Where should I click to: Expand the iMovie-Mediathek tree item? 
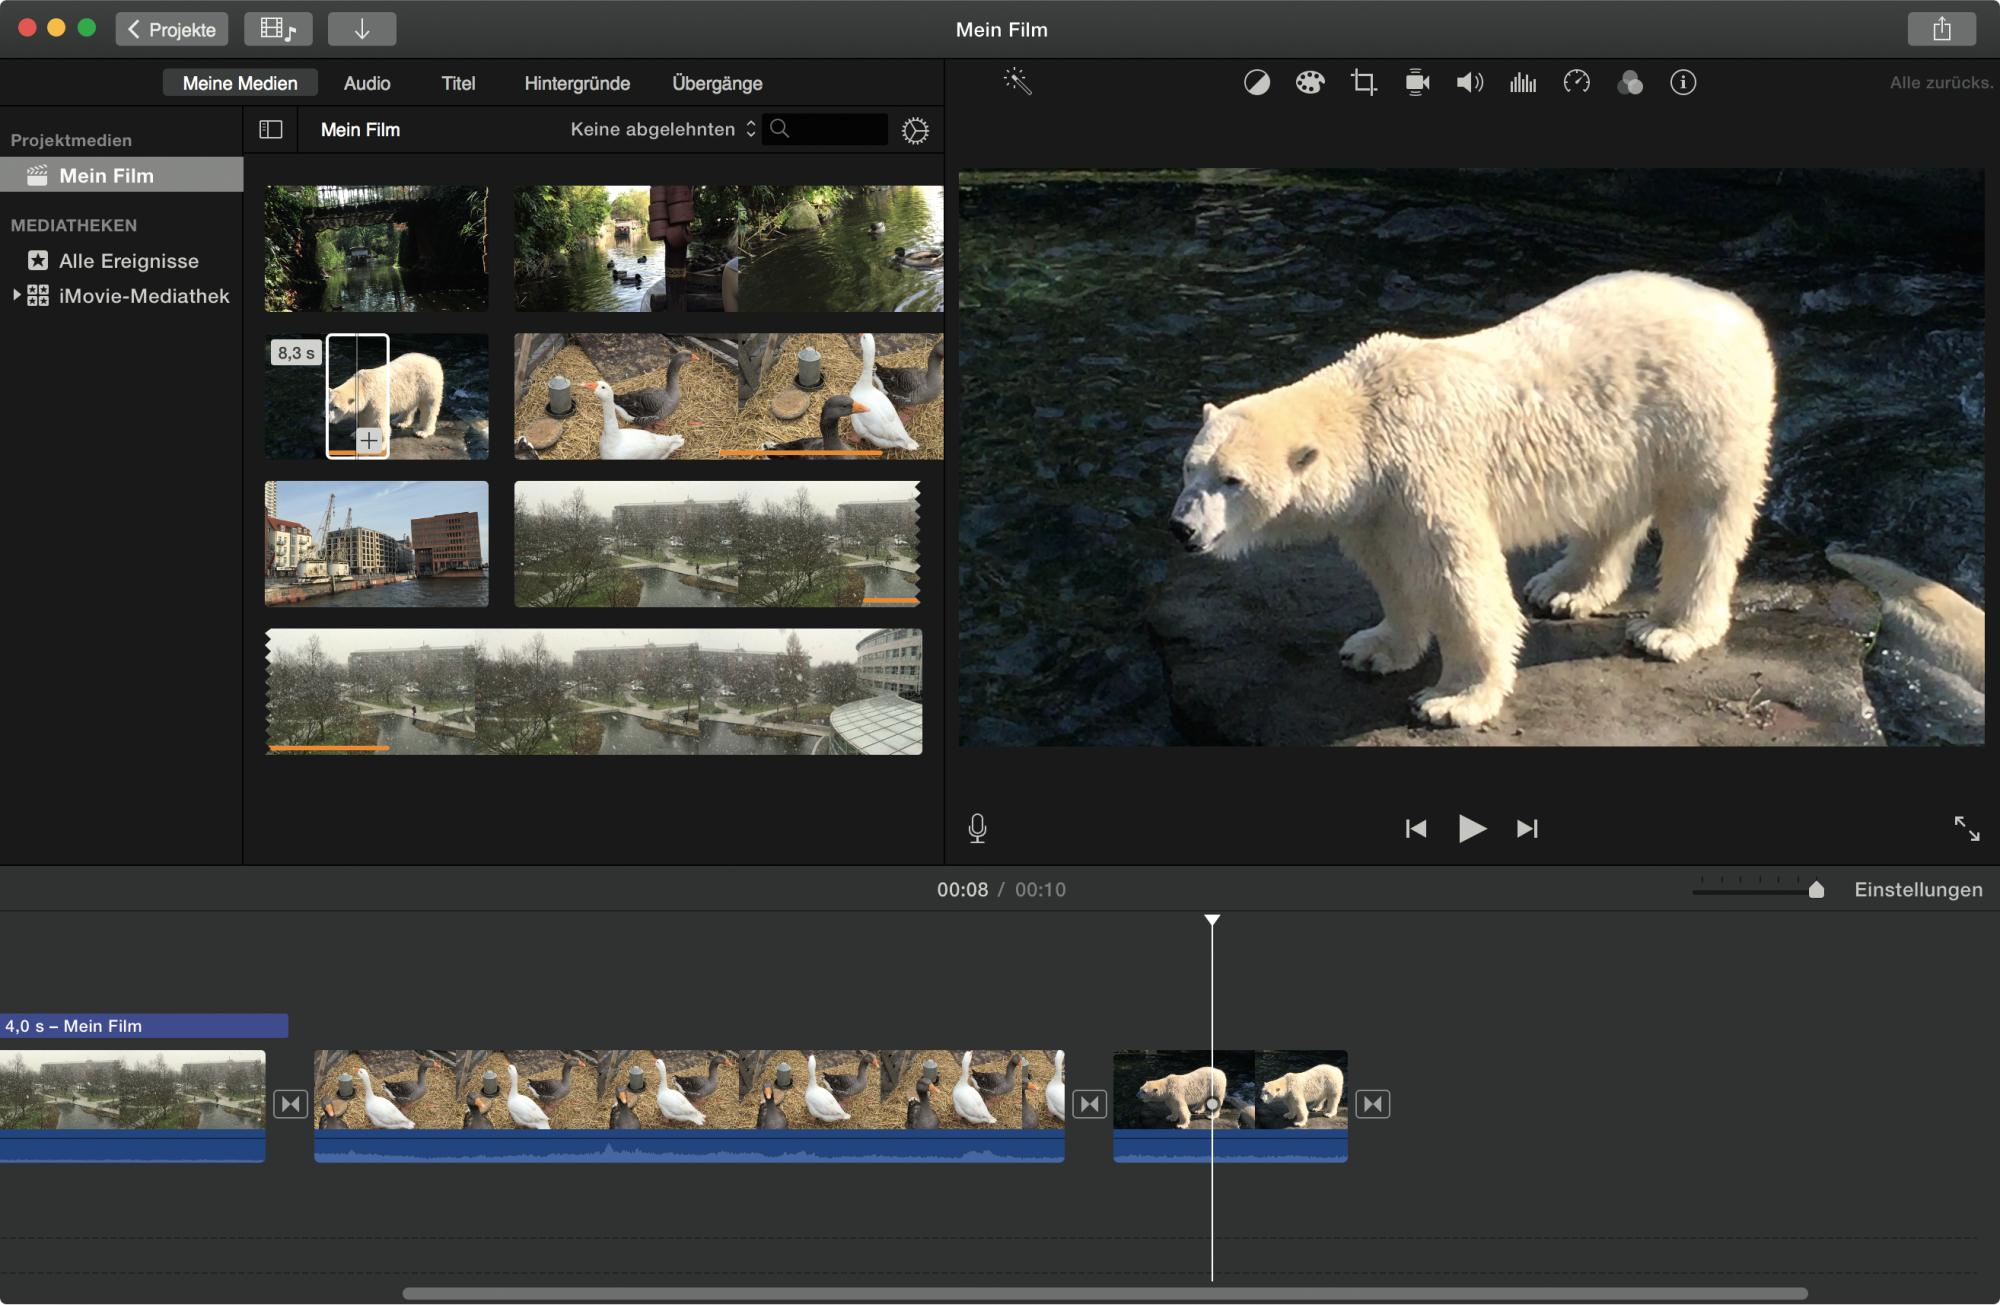pos(16,296)
